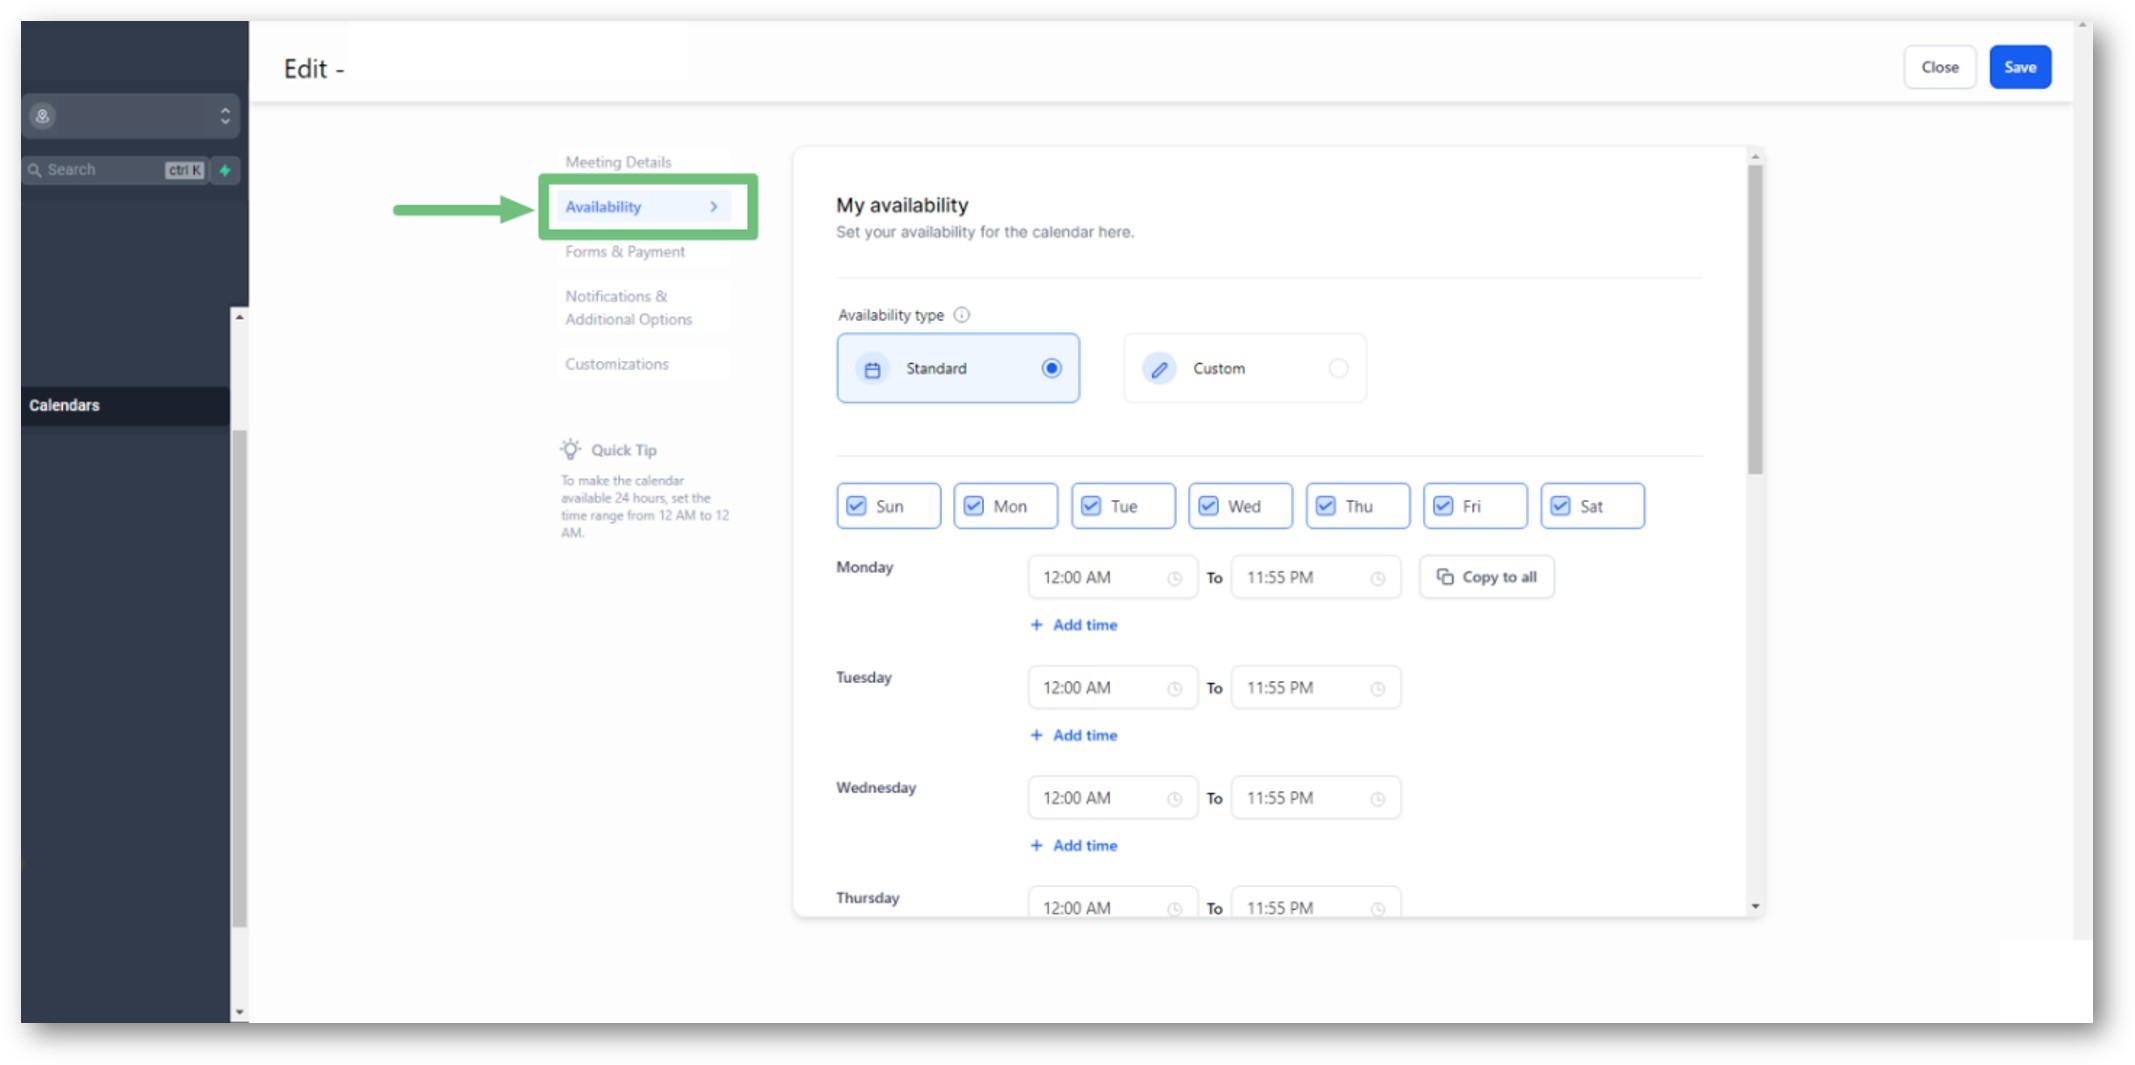Click the Close button
Image resolution: width=2135 pixels, height=1065 pixels.
(1939, 67)
